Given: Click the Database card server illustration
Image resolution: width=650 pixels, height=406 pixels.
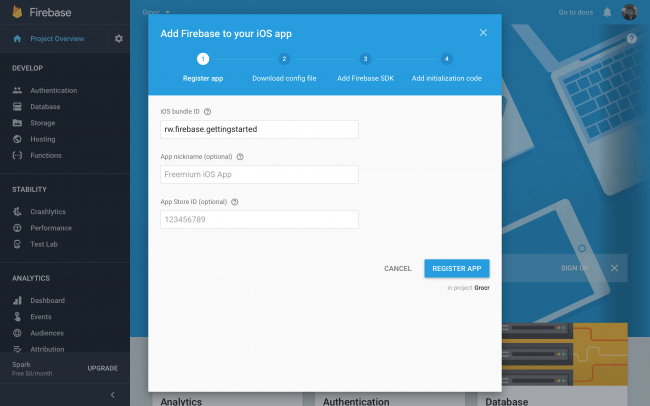Looking at the screenshot, I should [x=564, y=354].
